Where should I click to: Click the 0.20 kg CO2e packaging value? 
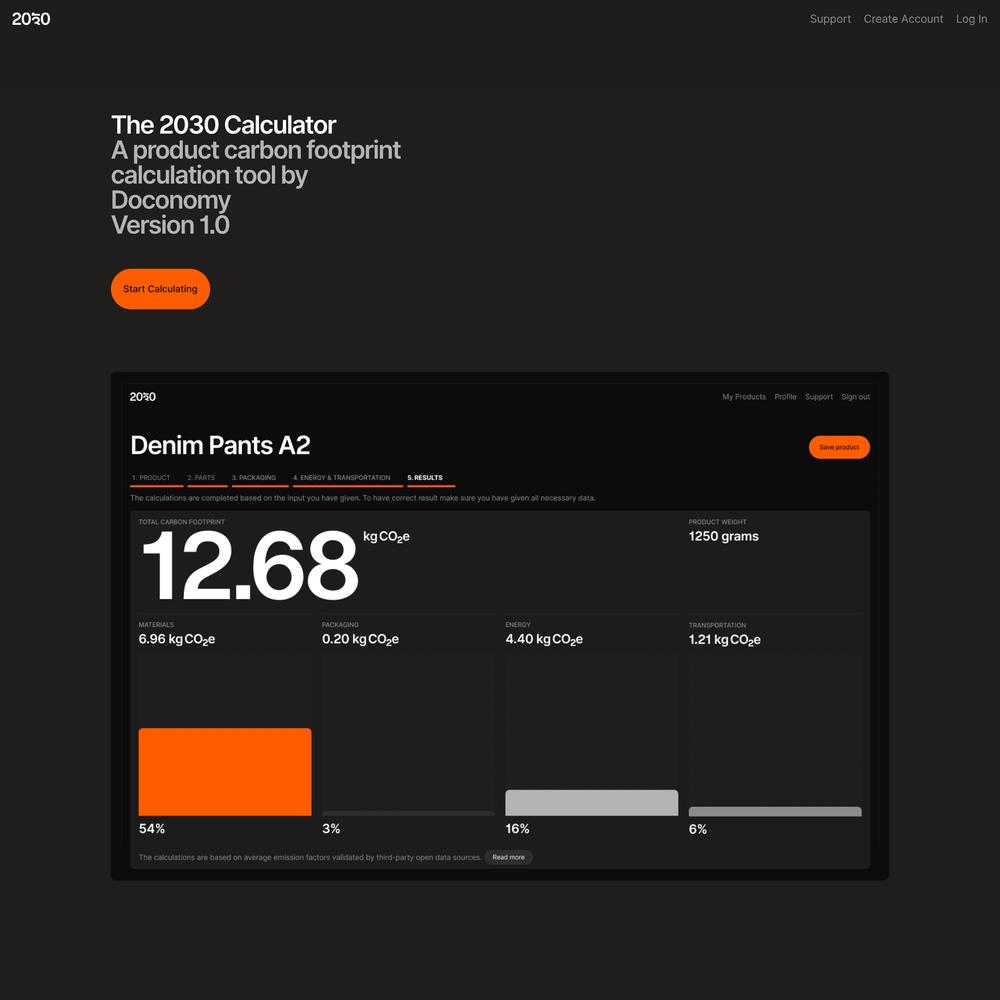pyautogui.click(x=360, y=639)
